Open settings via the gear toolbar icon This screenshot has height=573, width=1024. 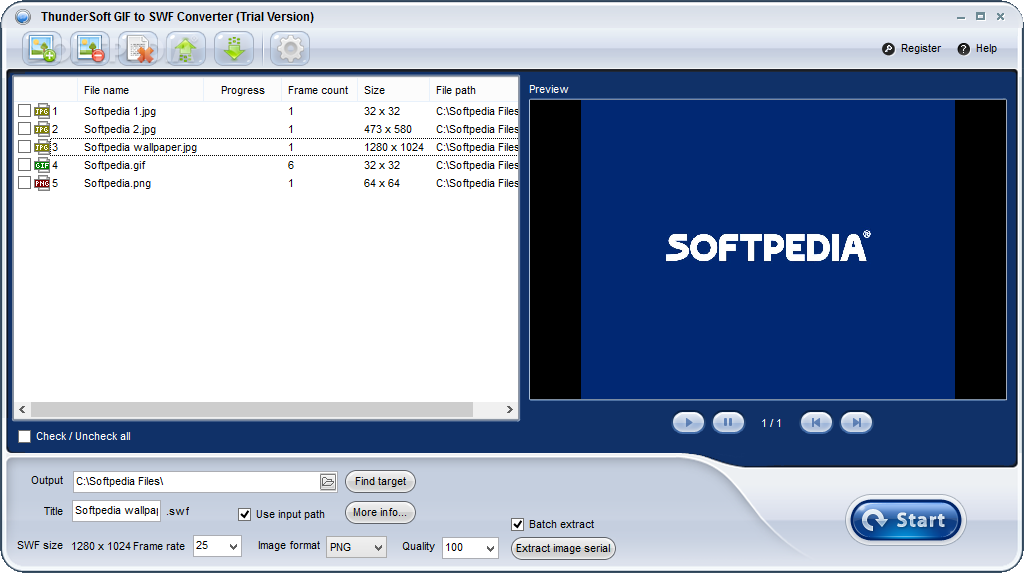[290, 48]
